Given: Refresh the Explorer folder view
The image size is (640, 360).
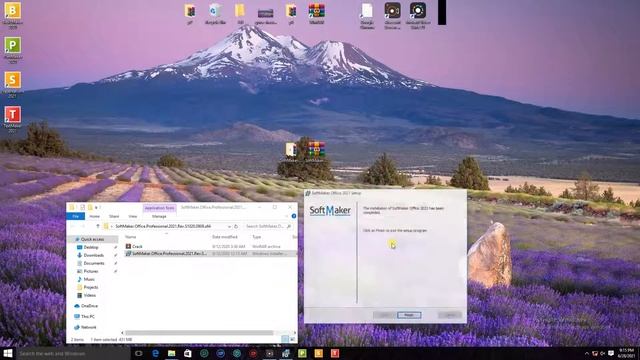Looking at the screenshot, I should [x=236, y=226].
